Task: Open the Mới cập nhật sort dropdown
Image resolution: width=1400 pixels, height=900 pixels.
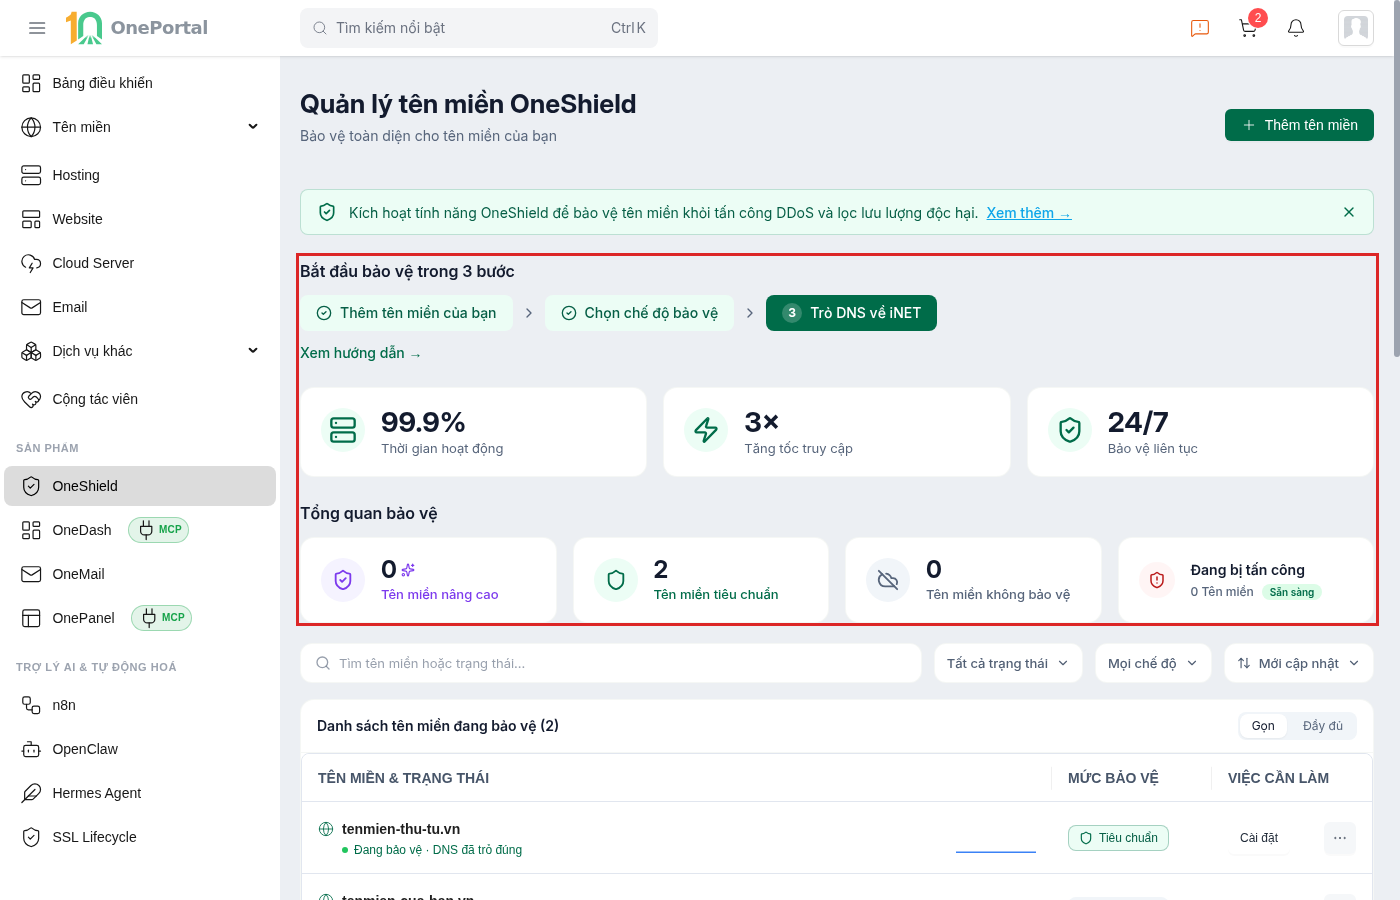Action: 1299,663
